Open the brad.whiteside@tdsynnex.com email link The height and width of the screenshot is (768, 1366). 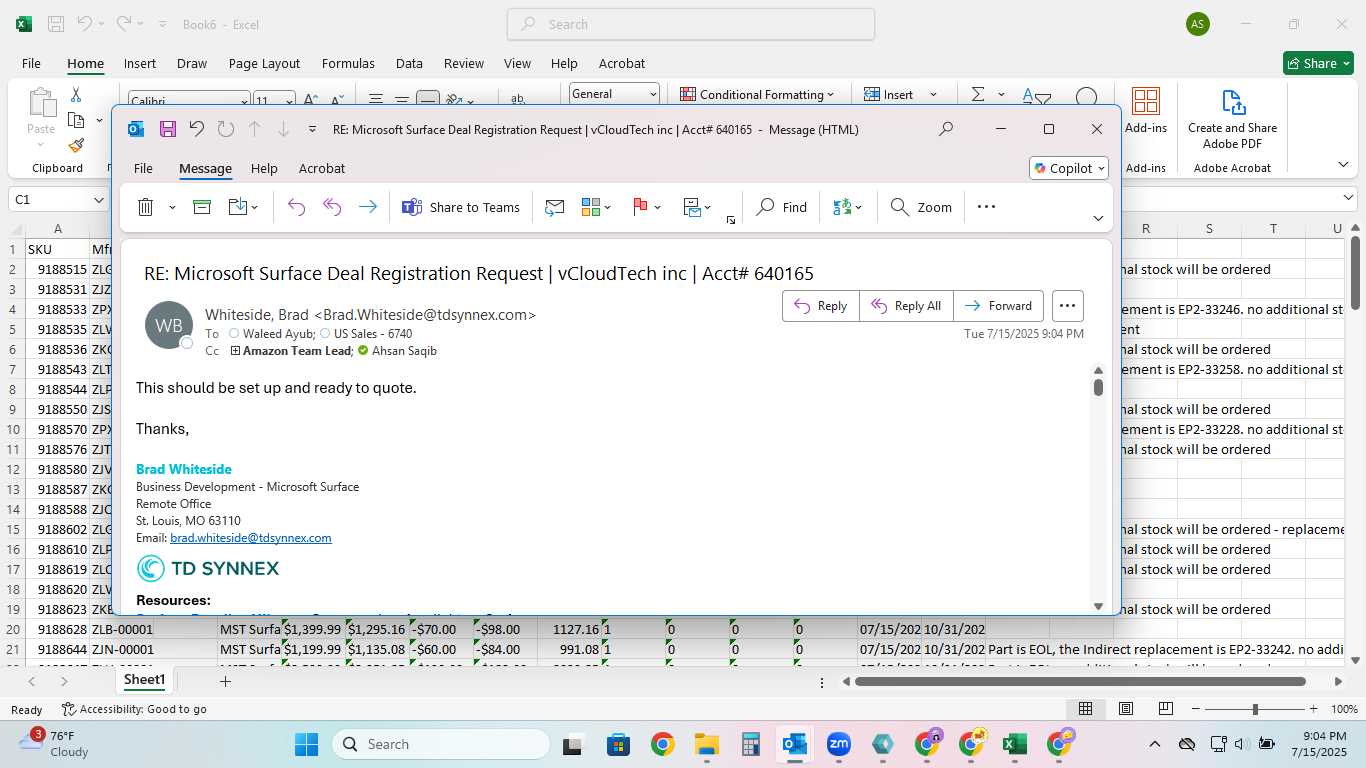[x=251, y=538]
